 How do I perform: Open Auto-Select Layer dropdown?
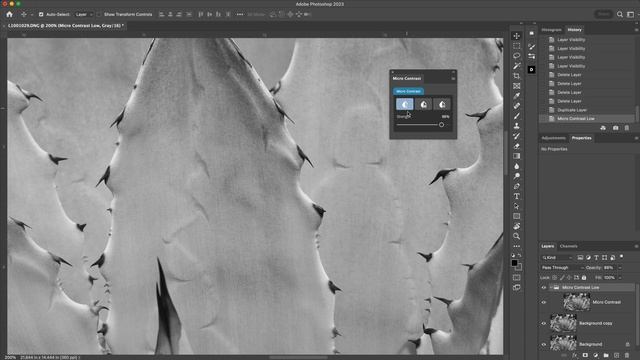tap(84, 14)
